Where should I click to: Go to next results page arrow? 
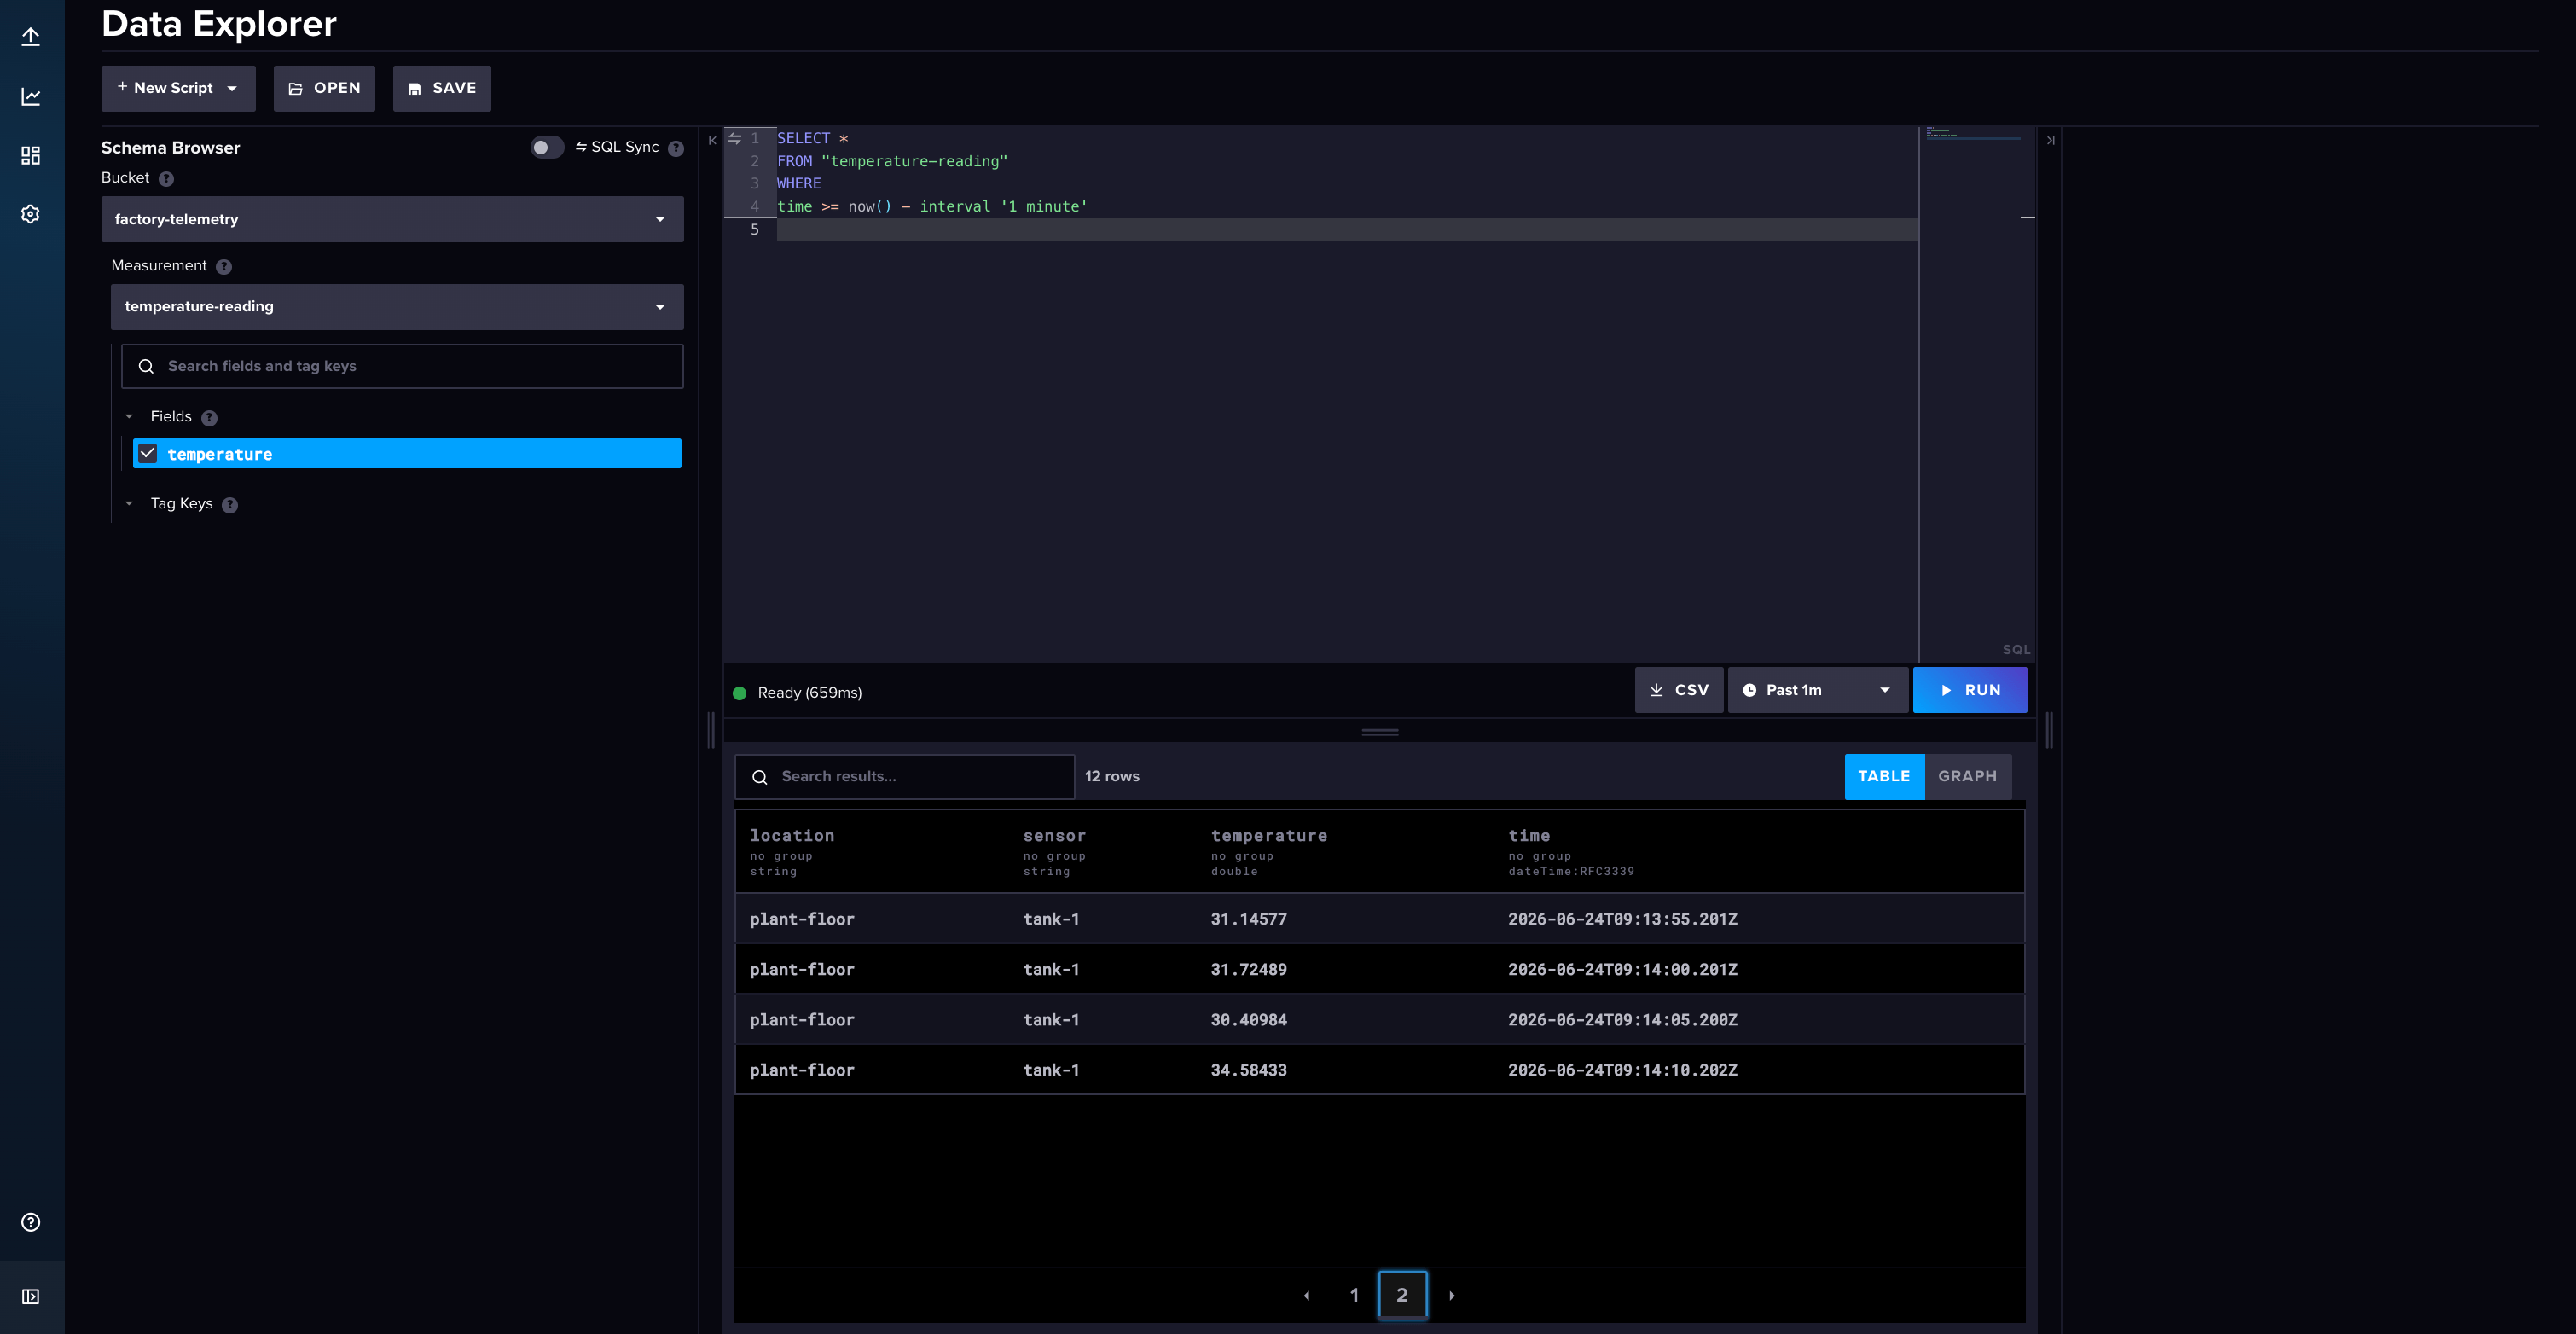click(1451, 1295)
